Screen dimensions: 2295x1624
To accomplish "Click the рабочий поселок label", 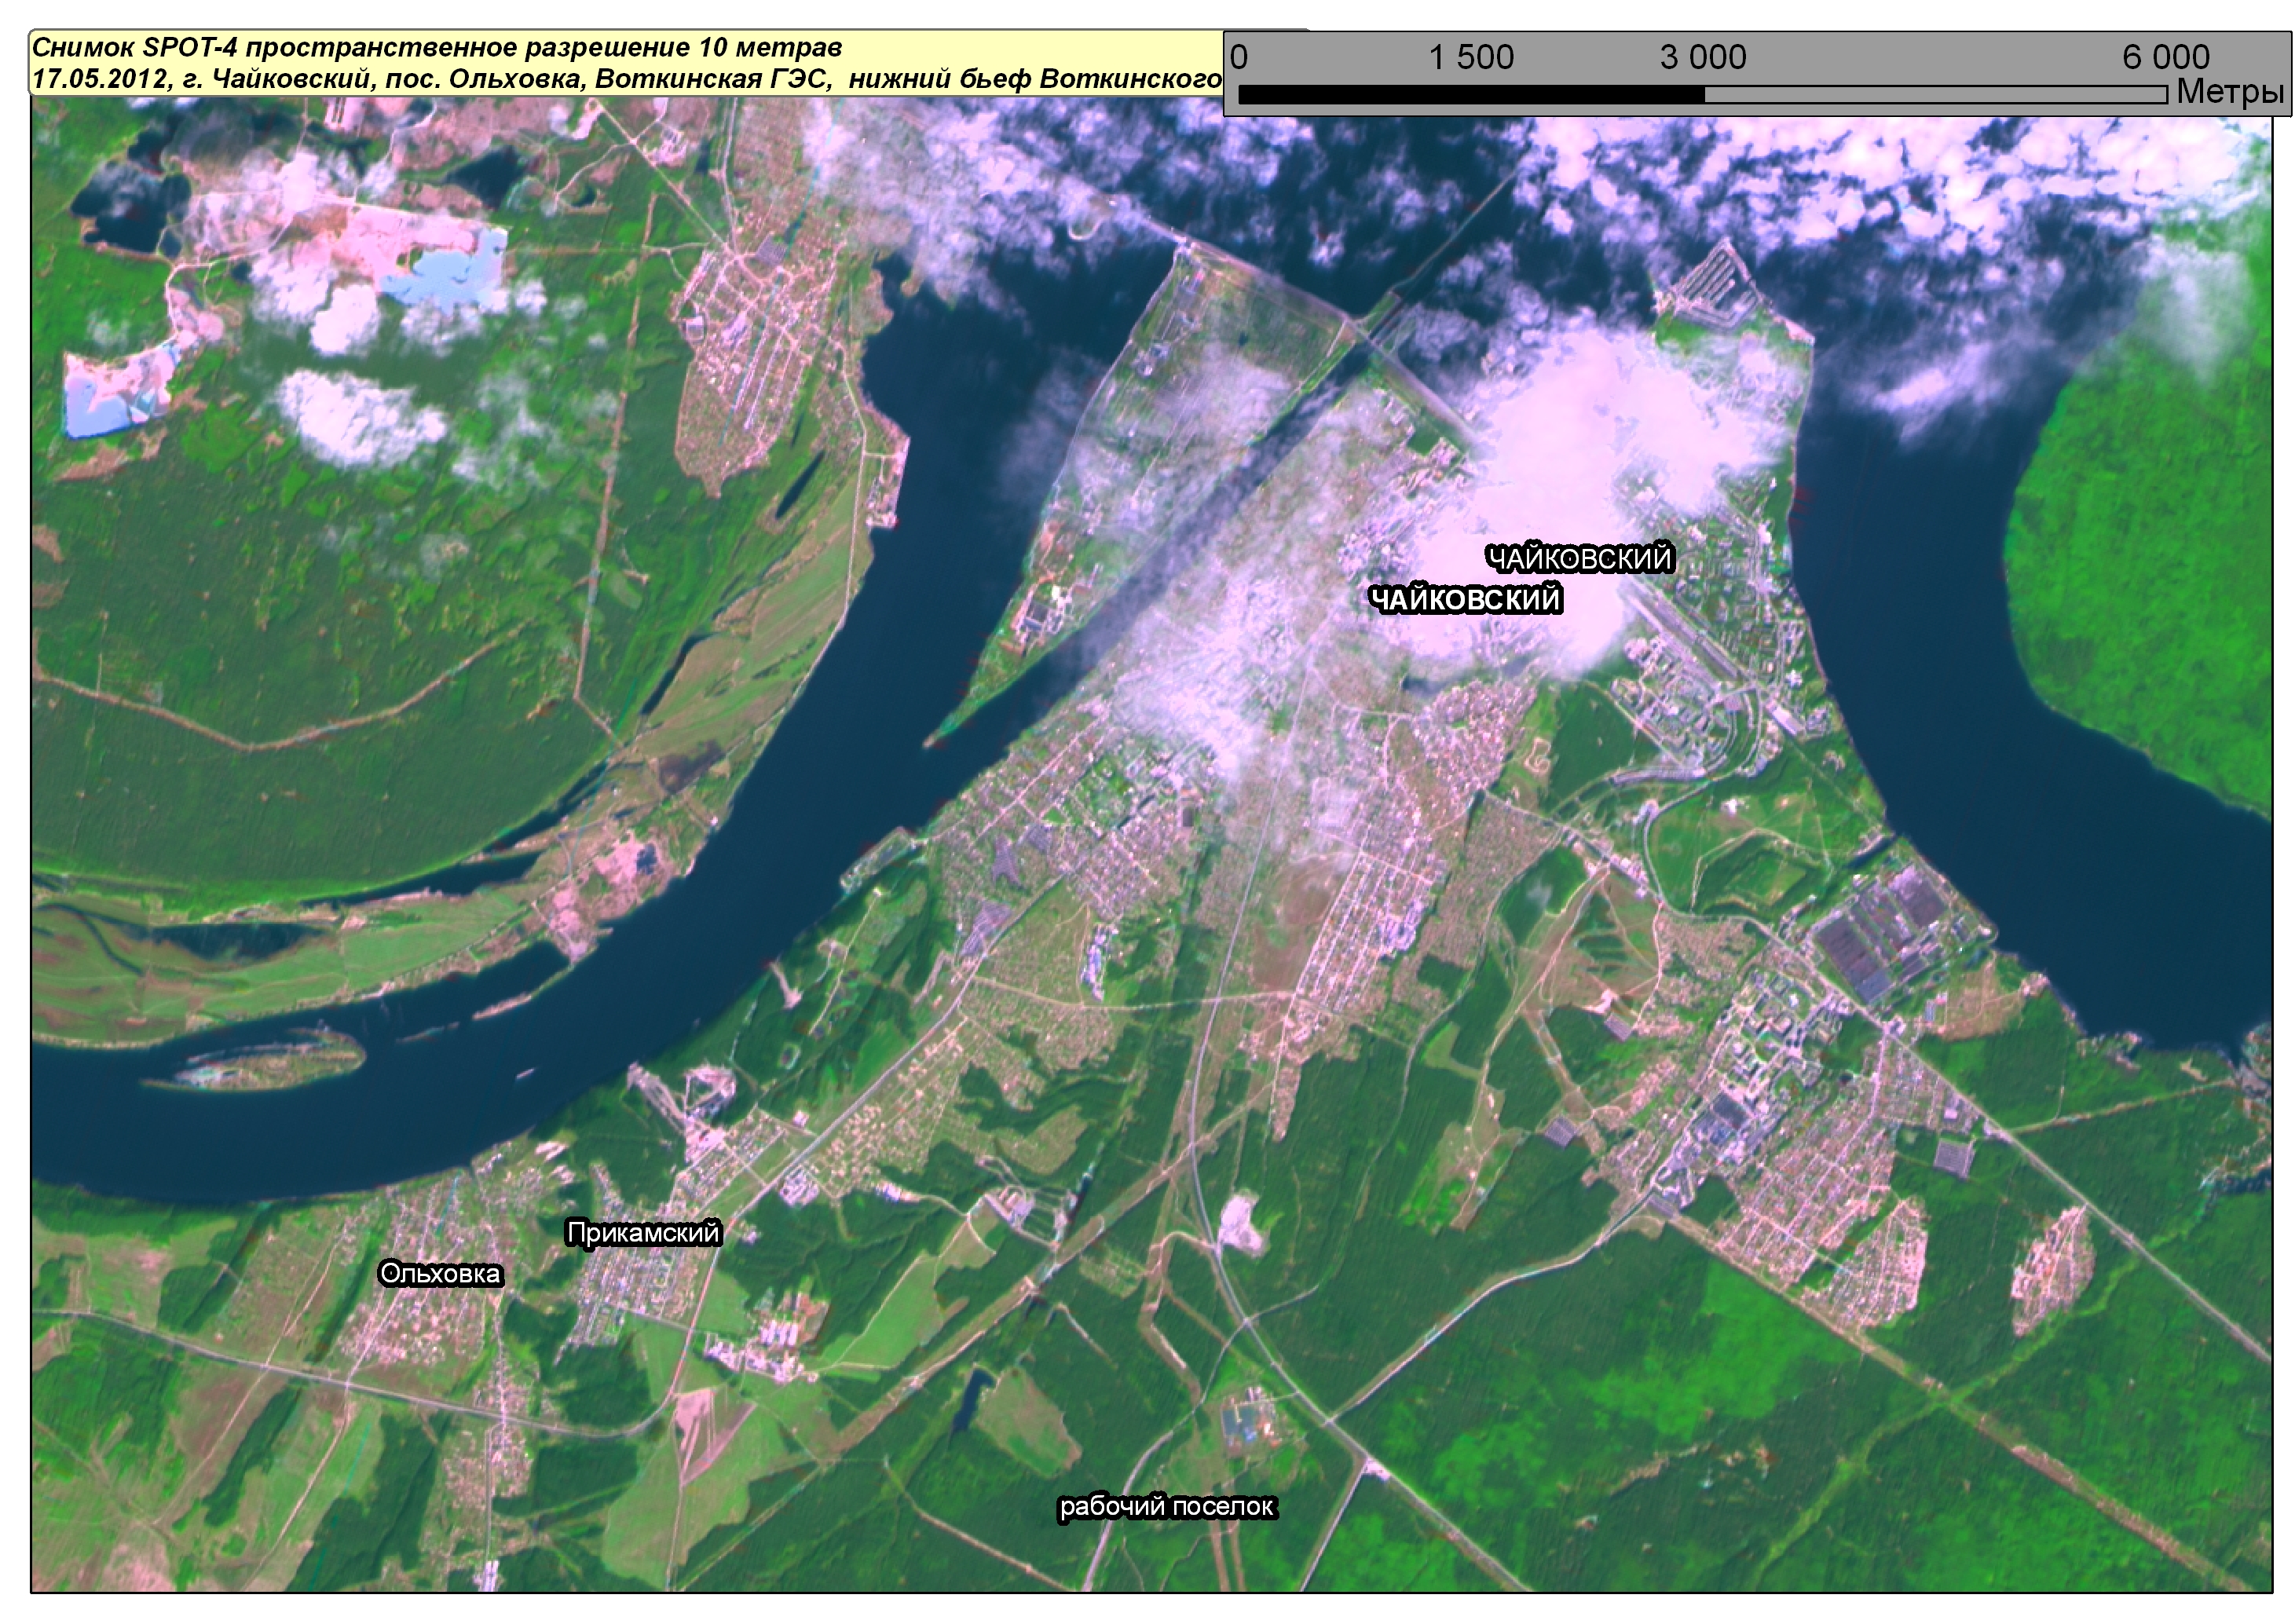I will click(1167, 1506).
